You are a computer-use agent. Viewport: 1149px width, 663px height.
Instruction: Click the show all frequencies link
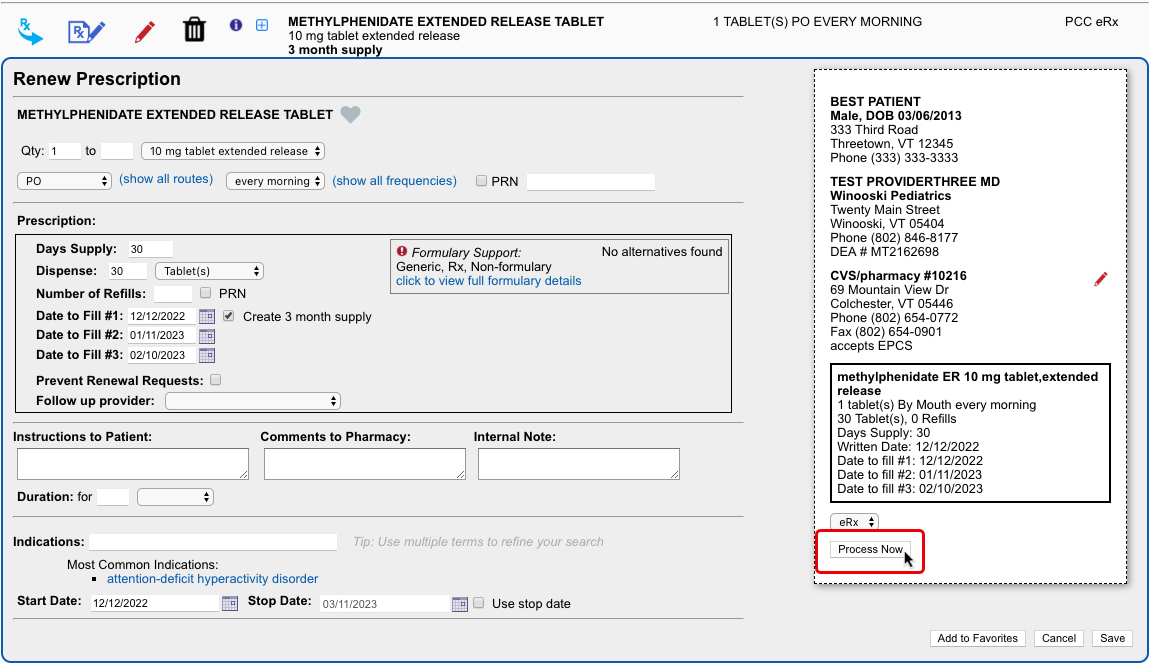pyautogui.click(x=394, y=181)
